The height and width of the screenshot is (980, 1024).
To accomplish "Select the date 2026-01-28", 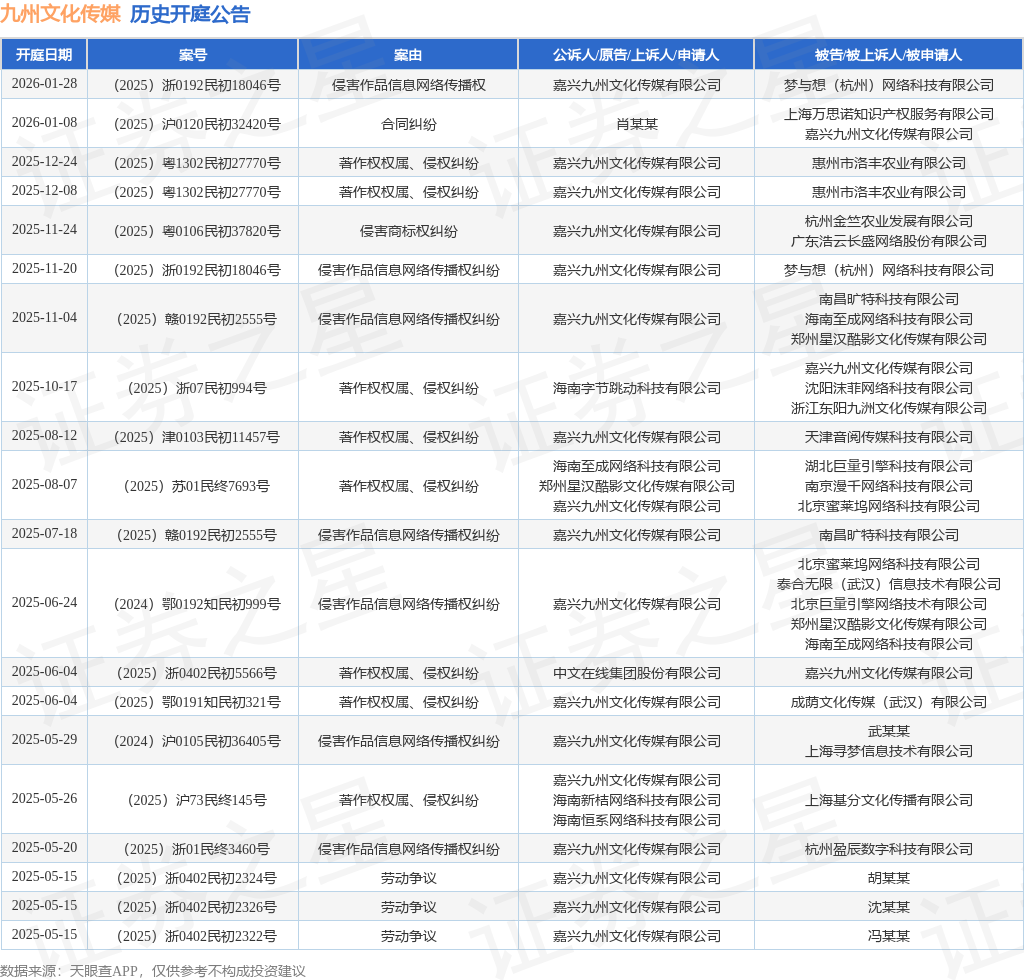I will pyautogui.click(x=44, y=84).
